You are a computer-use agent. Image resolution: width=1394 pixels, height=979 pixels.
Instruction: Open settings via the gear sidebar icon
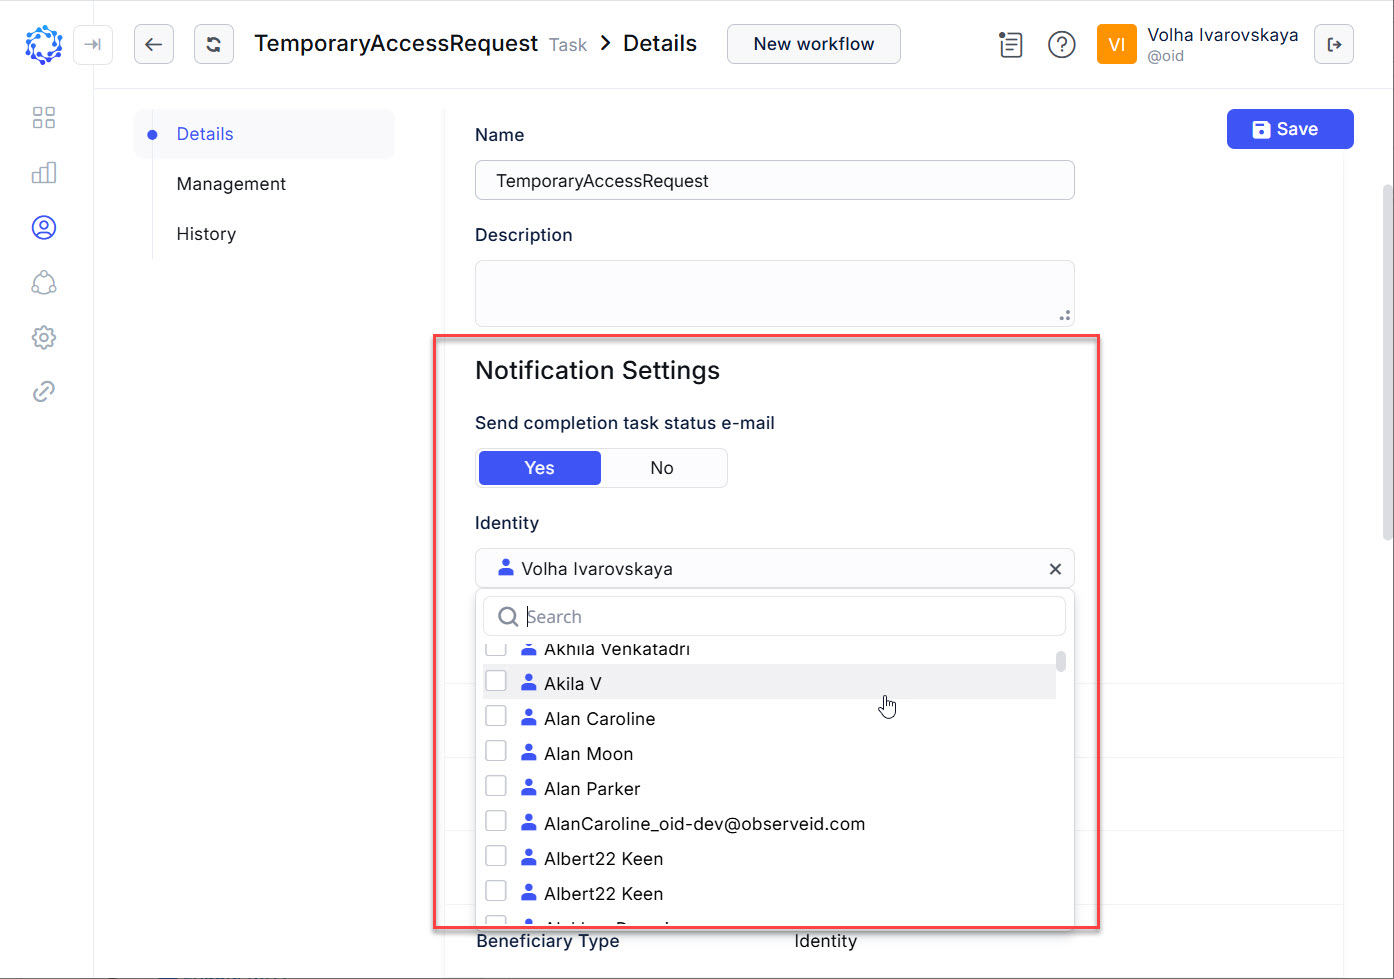[x=44, y=337]
